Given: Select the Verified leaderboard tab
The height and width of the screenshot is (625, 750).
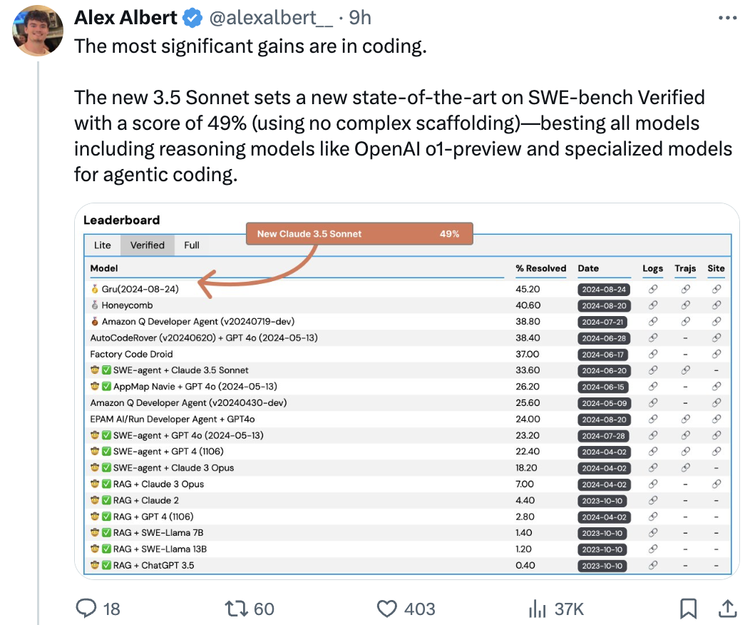Looking at the screenshot, I should point(147,245).
